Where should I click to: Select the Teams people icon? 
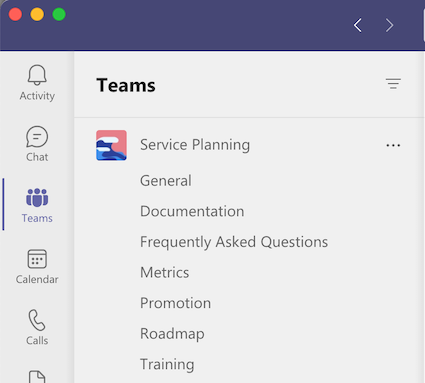click(37, 197)
